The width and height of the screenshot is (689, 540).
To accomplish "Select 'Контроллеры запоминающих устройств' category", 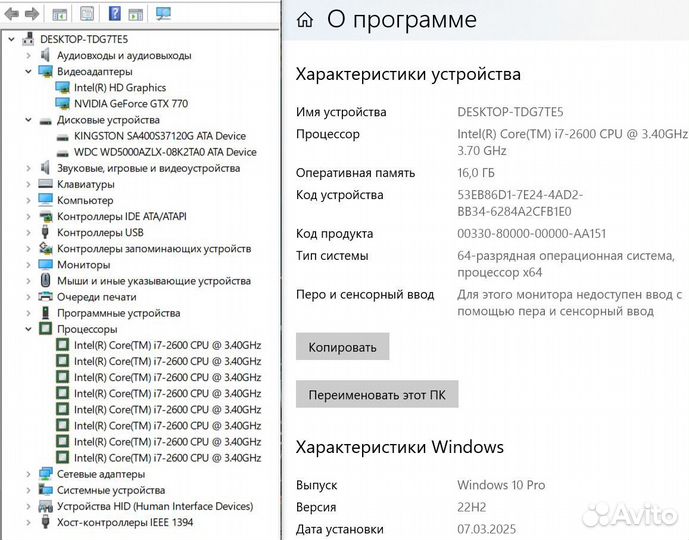I will point(154,249).
